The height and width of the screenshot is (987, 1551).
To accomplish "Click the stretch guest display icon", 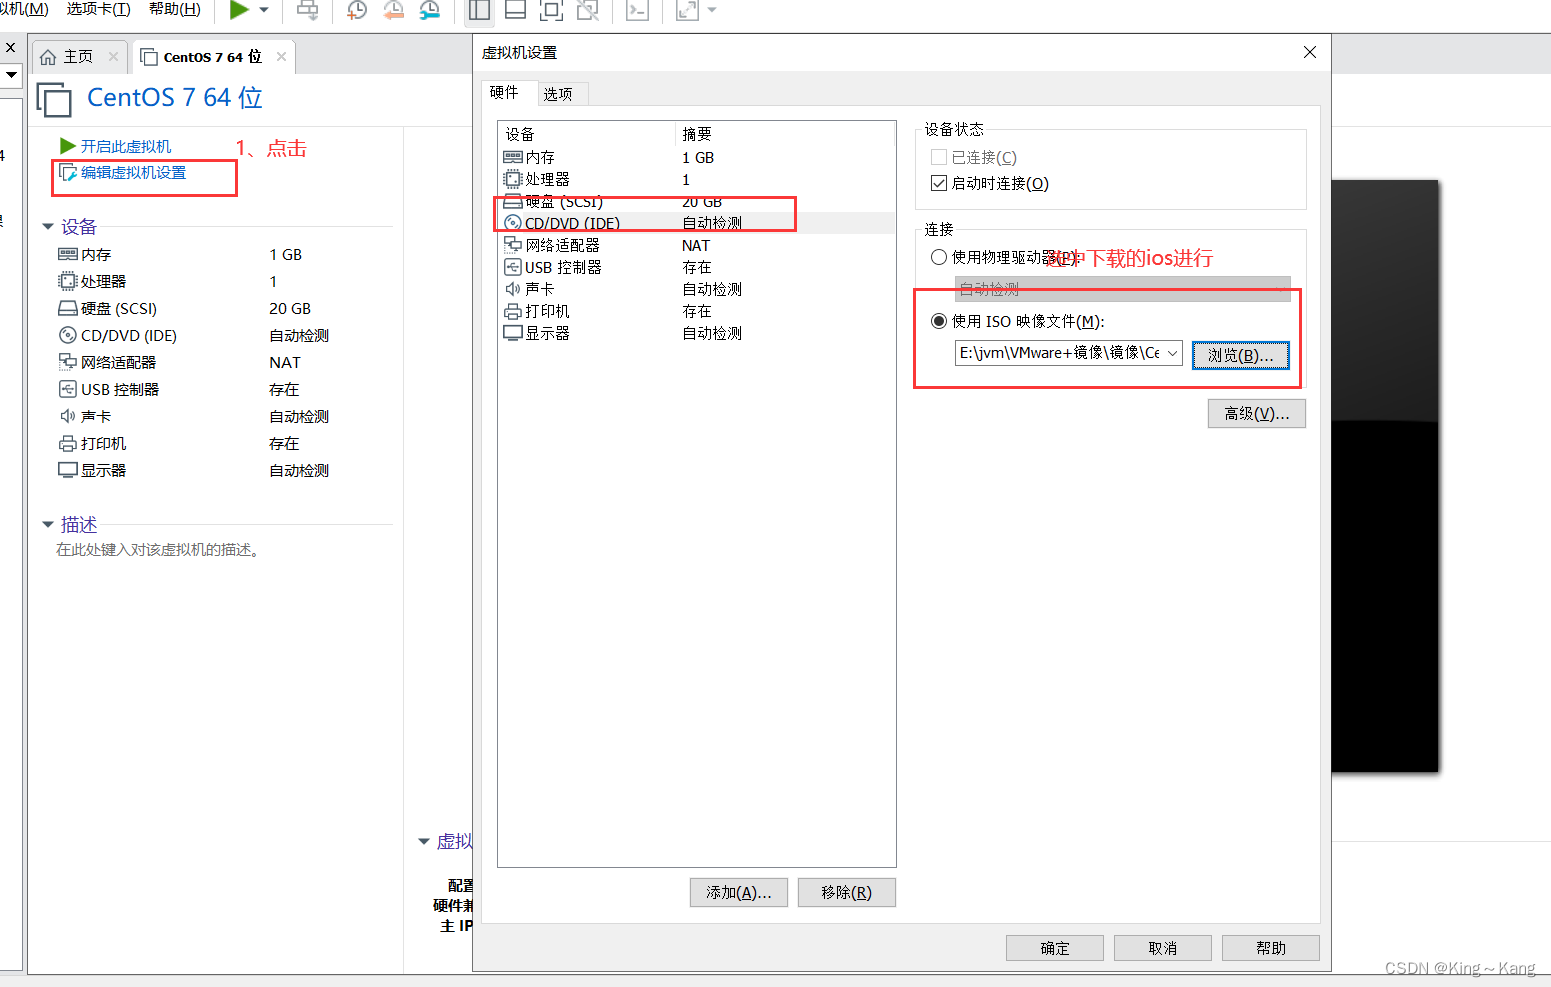I will click(687, 10).
